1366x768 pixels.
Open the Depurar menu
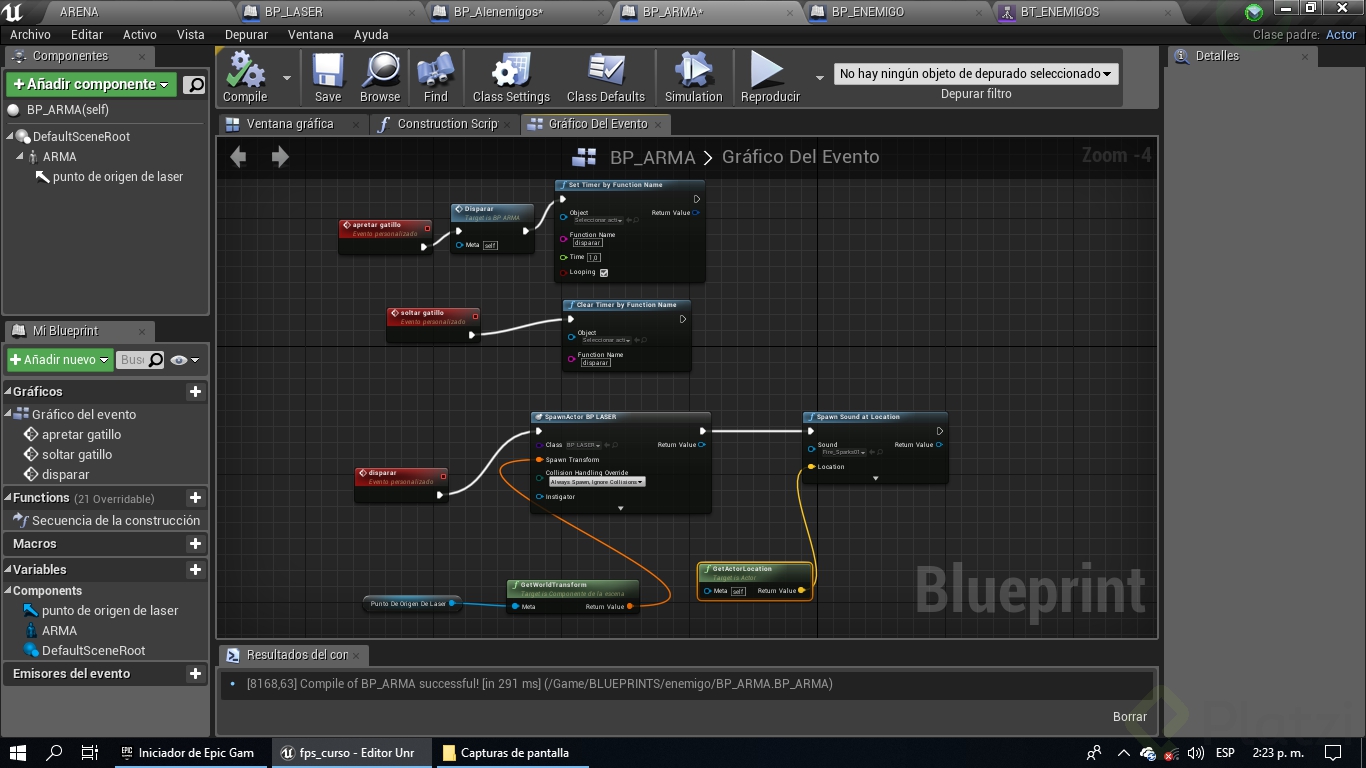pos(246,35)
